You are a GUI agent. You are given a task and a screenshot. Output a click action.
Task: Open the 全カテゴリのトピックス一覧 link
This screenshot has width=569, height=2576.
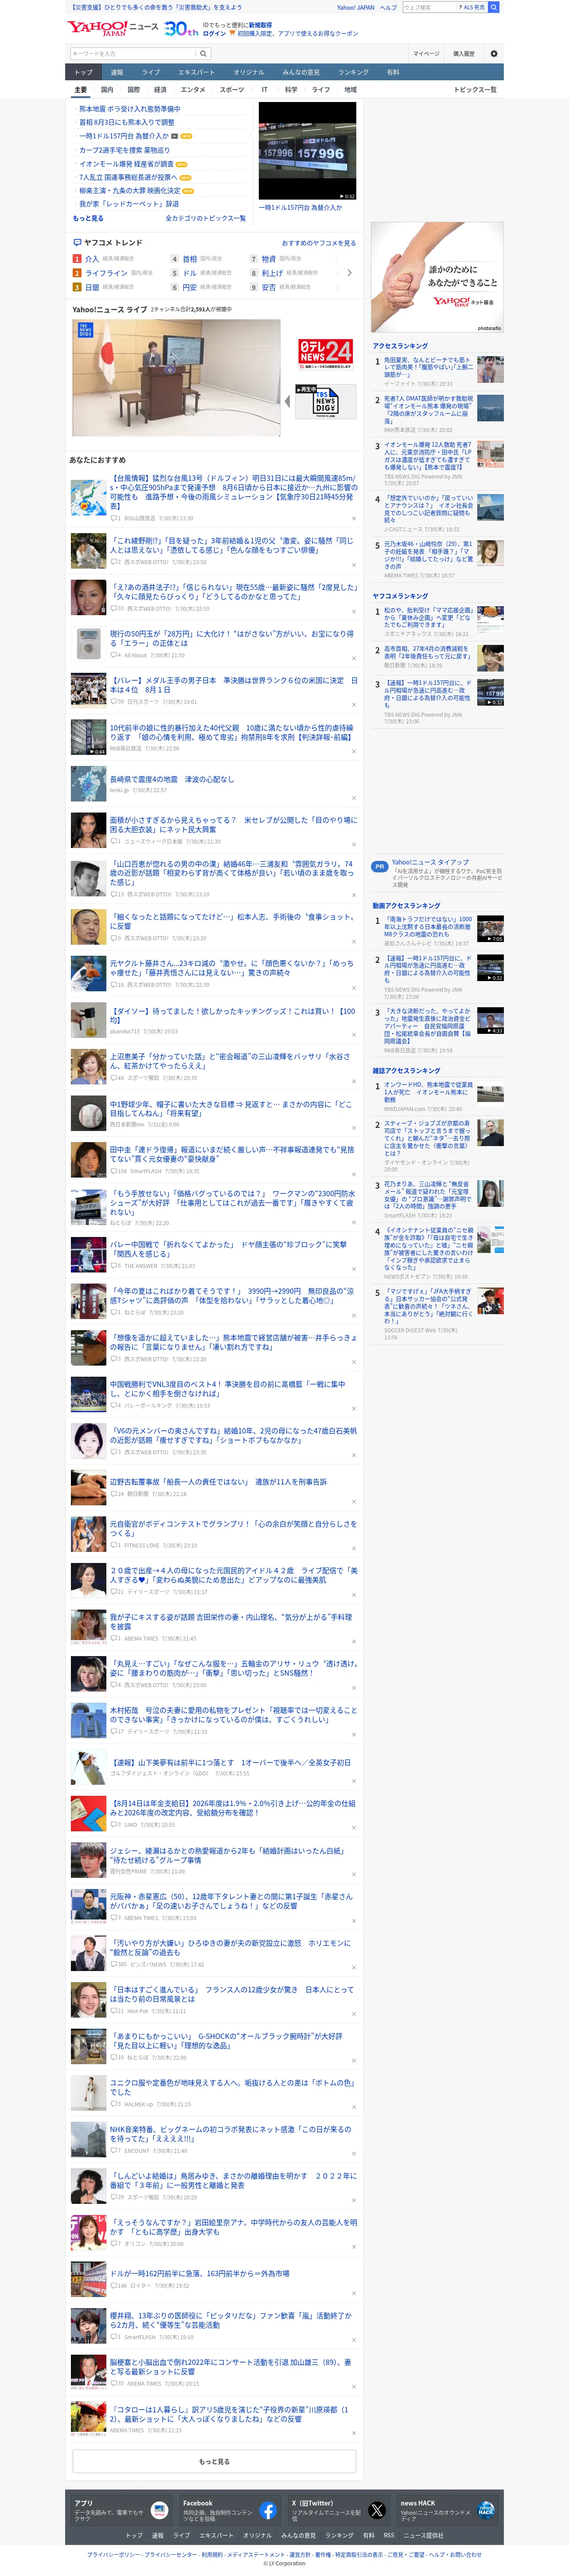pos(205,218)
